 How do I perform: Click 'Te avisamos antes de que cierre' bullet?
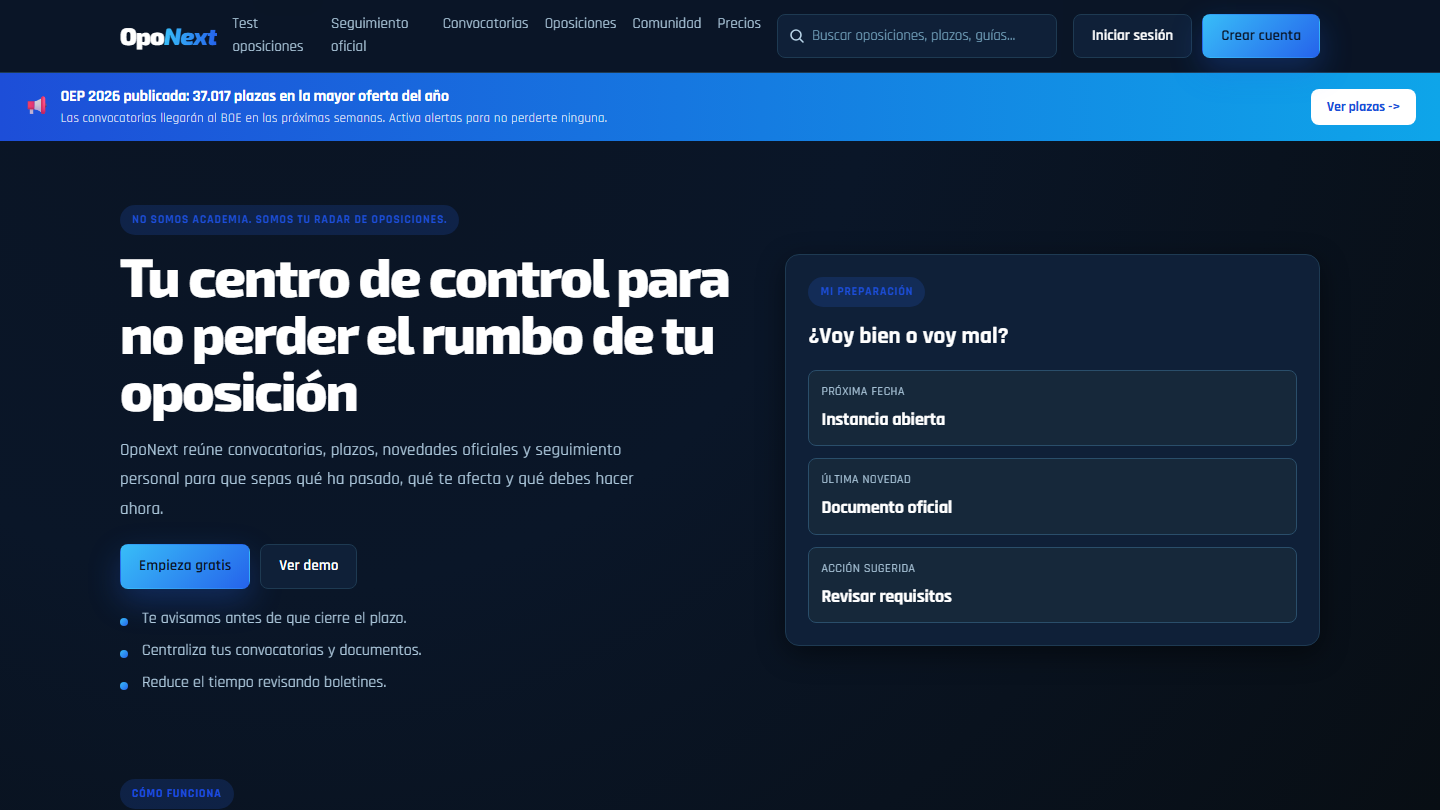coord(274,619)
